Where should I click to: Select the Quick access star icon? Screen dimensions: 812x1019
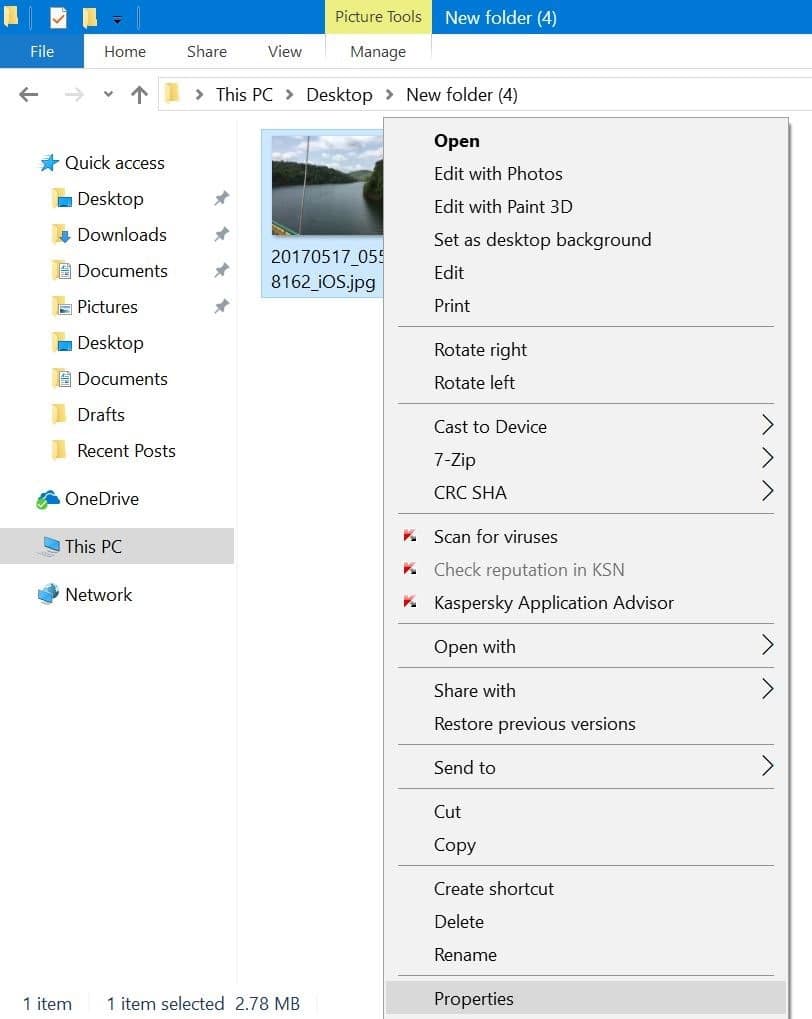(47, 162)
